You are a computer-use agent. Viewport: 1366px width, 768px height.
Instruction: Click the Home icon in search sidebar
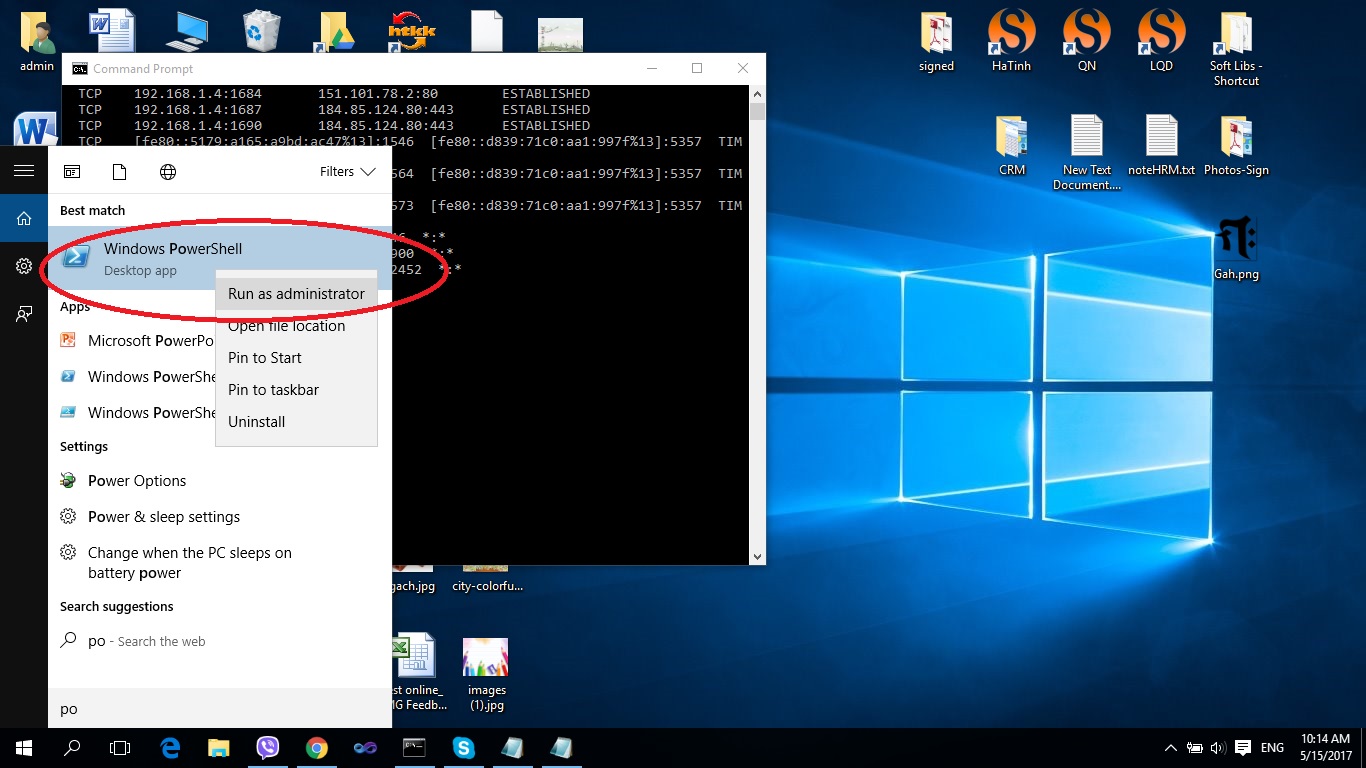point(24,219)
